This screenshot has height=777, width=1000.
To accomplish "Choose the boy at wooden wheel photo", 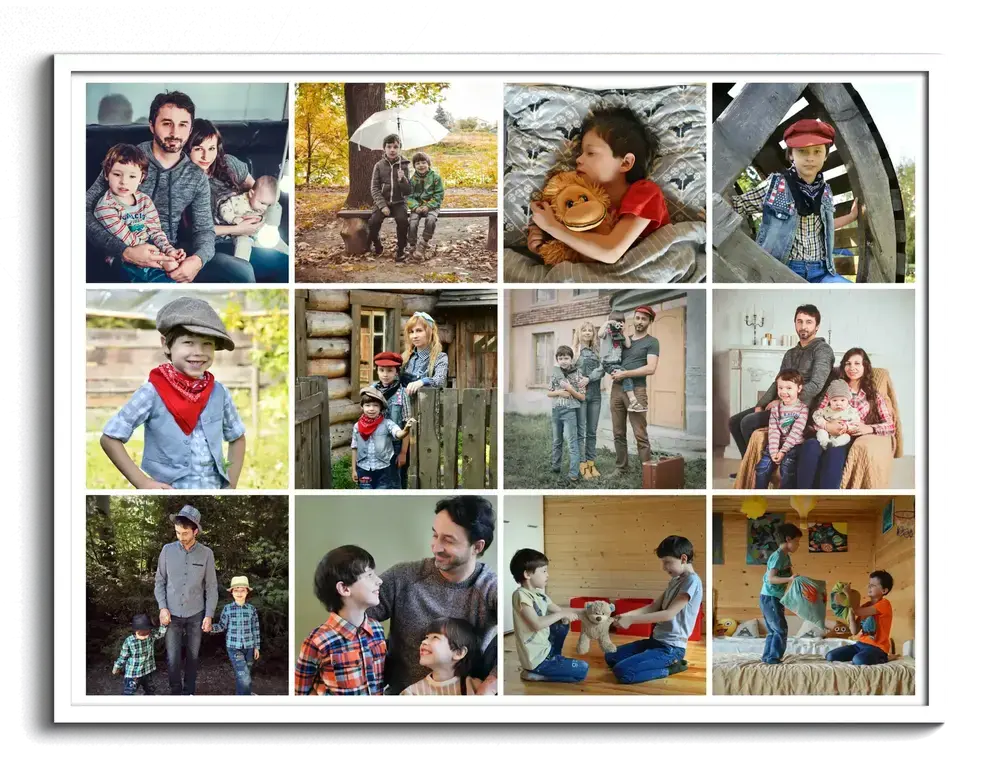I will coord(814,182).
